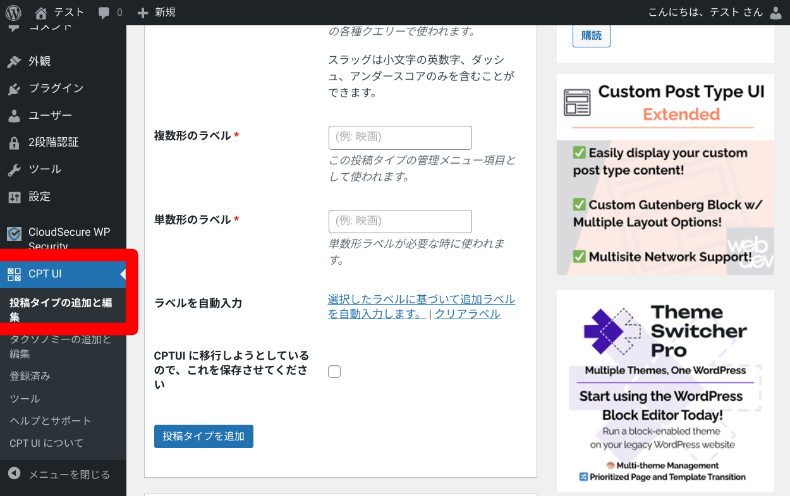The height and width of the screenshot is (496, 790).
Task: Focus the 単数形のラベル input field
Action: pyautogui.click(x=400, y=222)
